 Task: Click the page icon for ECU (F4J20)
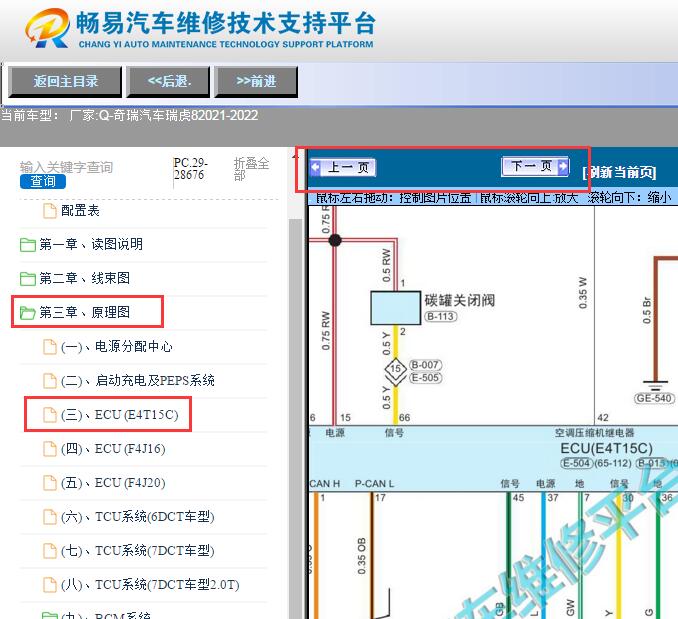click(50, 483)
